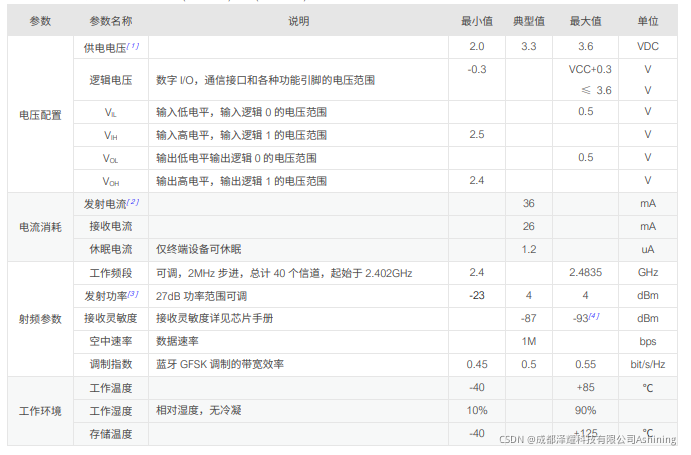Select the 蓝牙 GFSK 调制的带宽效率 description
Viewport: 691px width, 455px height.
(x=219, y=364)
